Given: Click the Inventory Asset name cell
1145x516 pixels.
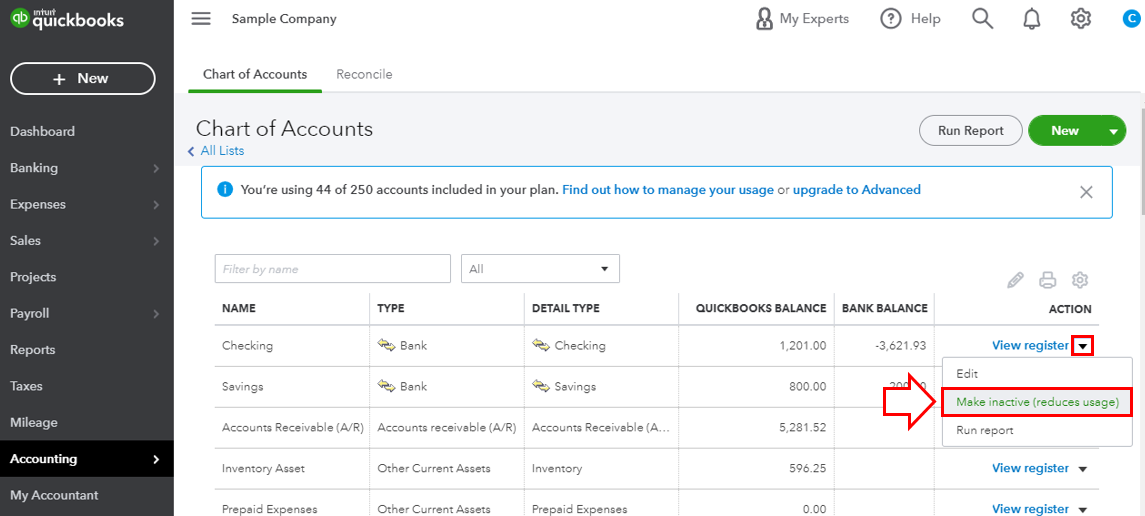Looking at the screenshot, I should tap(264, 469).
